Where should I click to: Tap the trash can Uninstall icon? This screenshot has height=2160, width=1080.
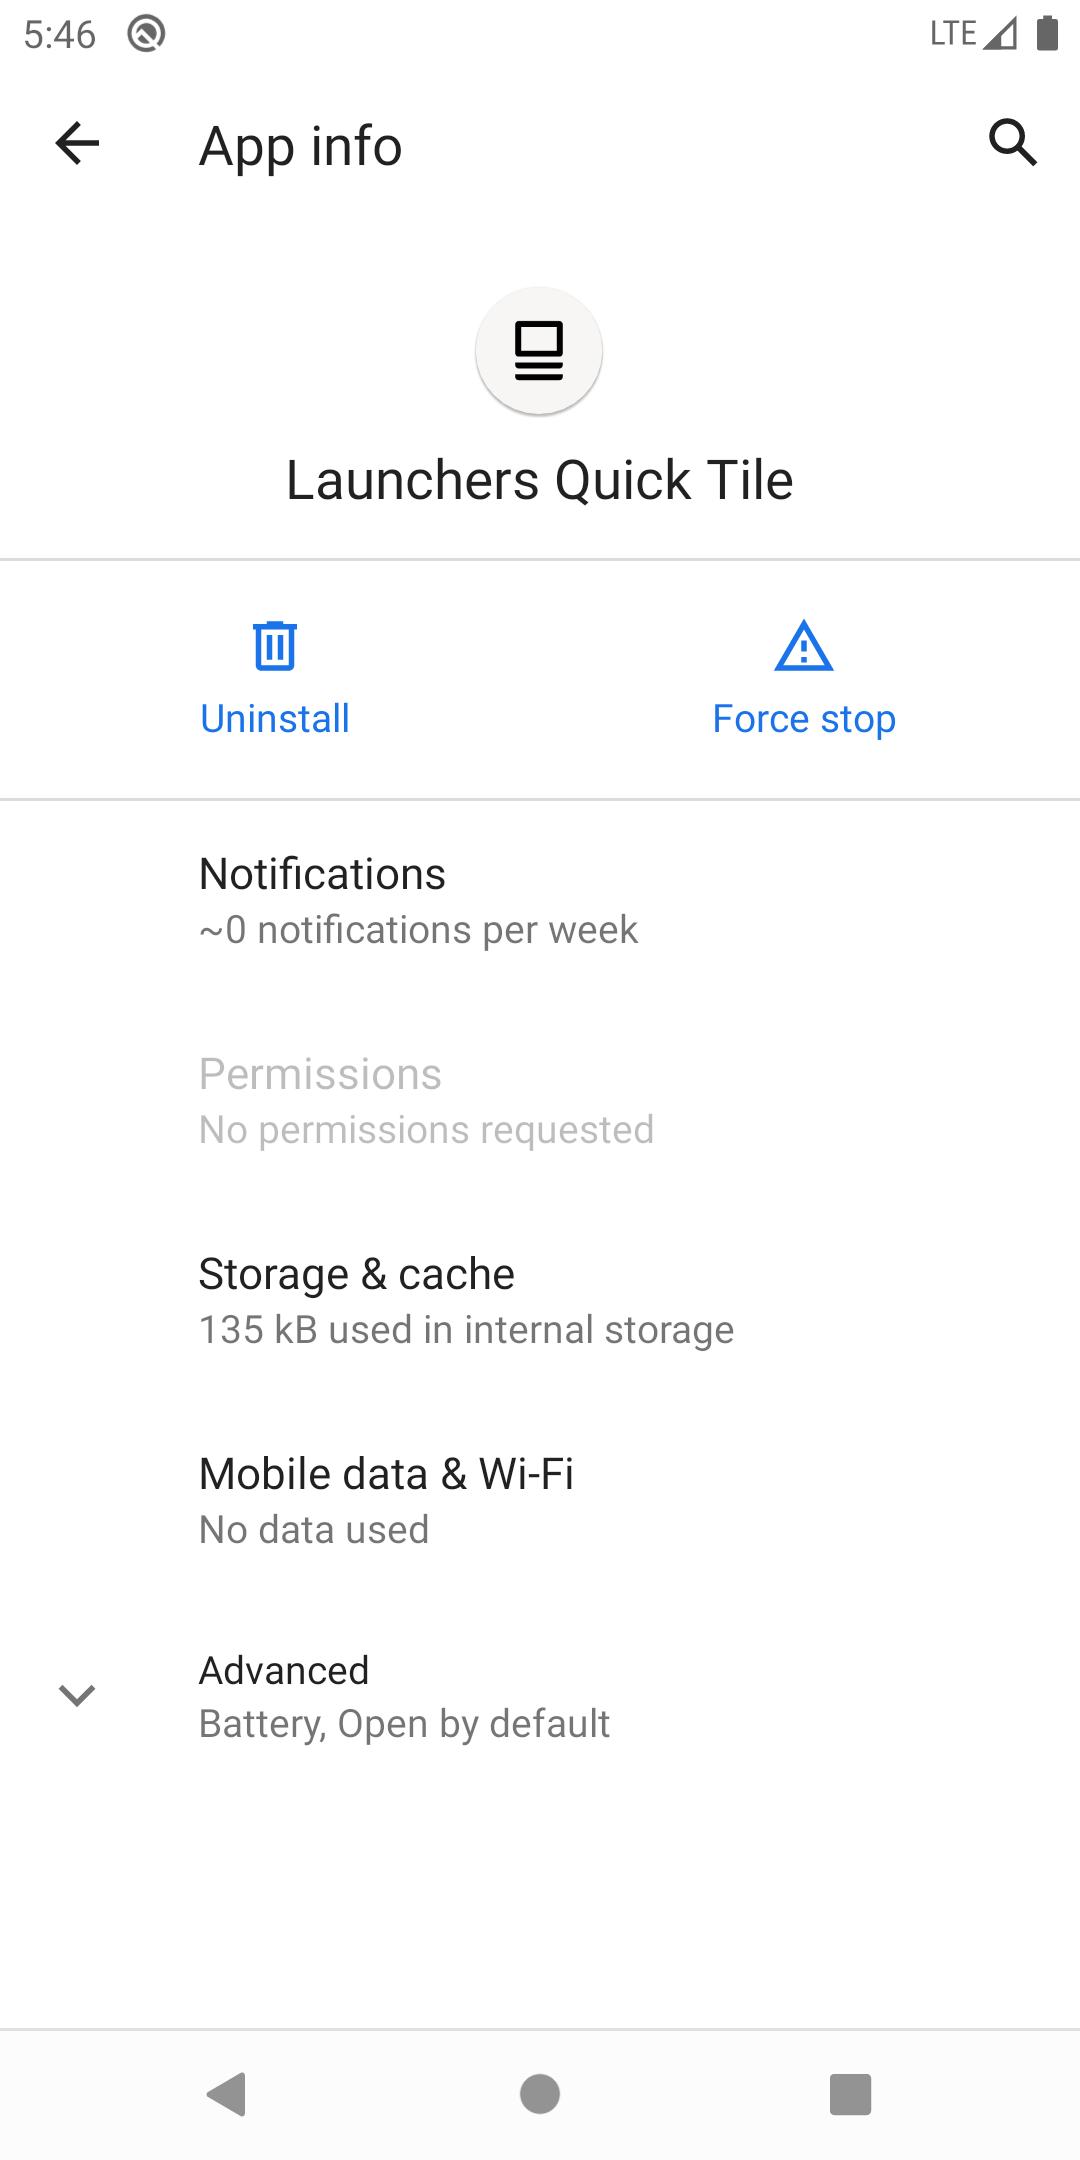[x=275, y=645]
